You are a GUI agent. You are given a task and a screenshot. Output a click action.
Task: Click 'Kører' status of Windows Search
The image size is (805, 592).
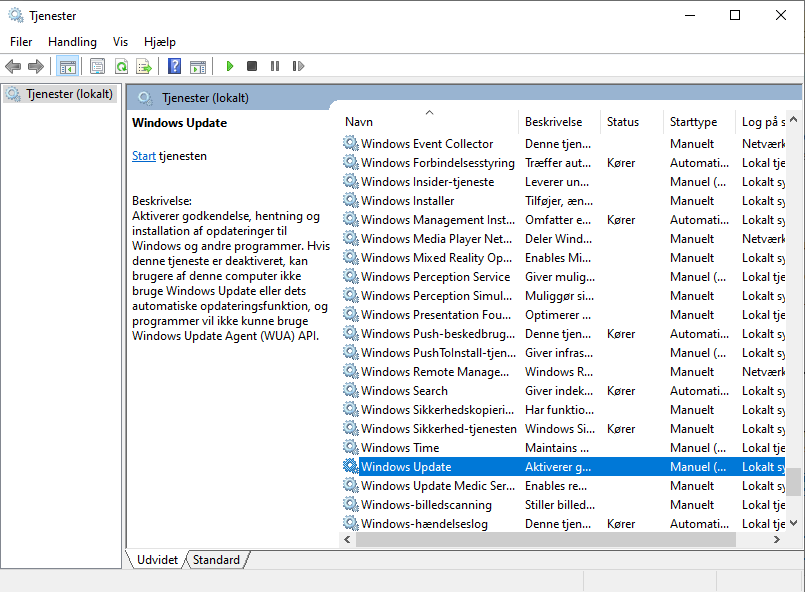pyautogui.click(x=621, y=391)
